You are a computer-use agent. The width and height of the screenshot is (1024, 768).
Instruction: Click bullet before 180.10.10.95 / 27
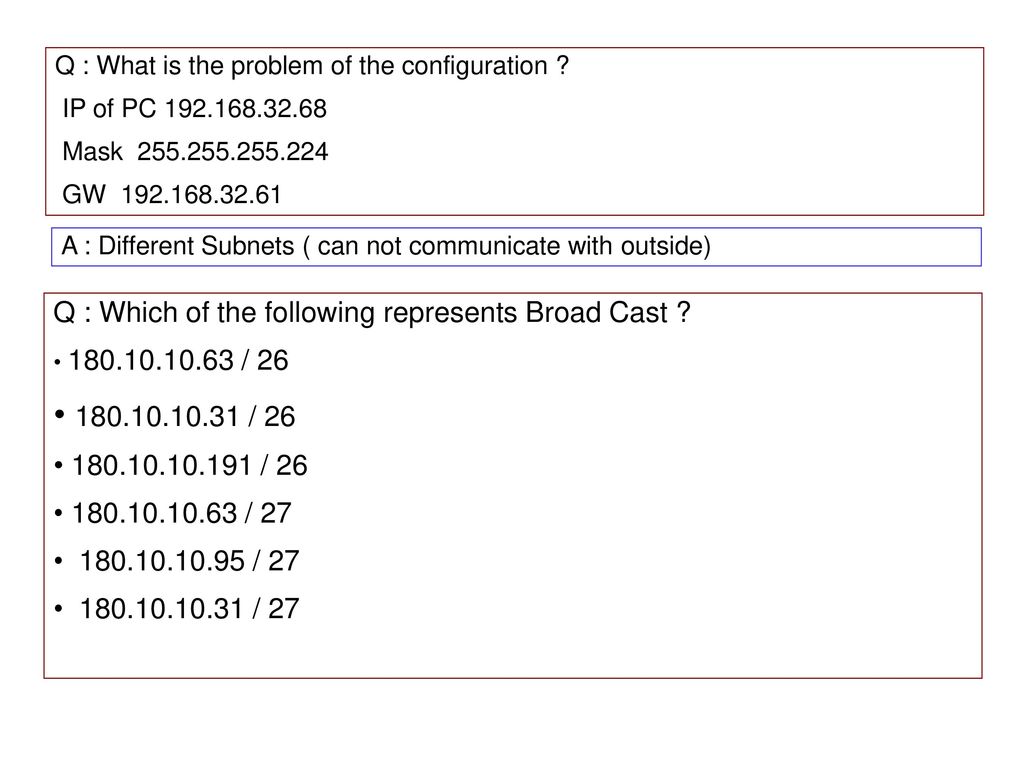[59, 561]
